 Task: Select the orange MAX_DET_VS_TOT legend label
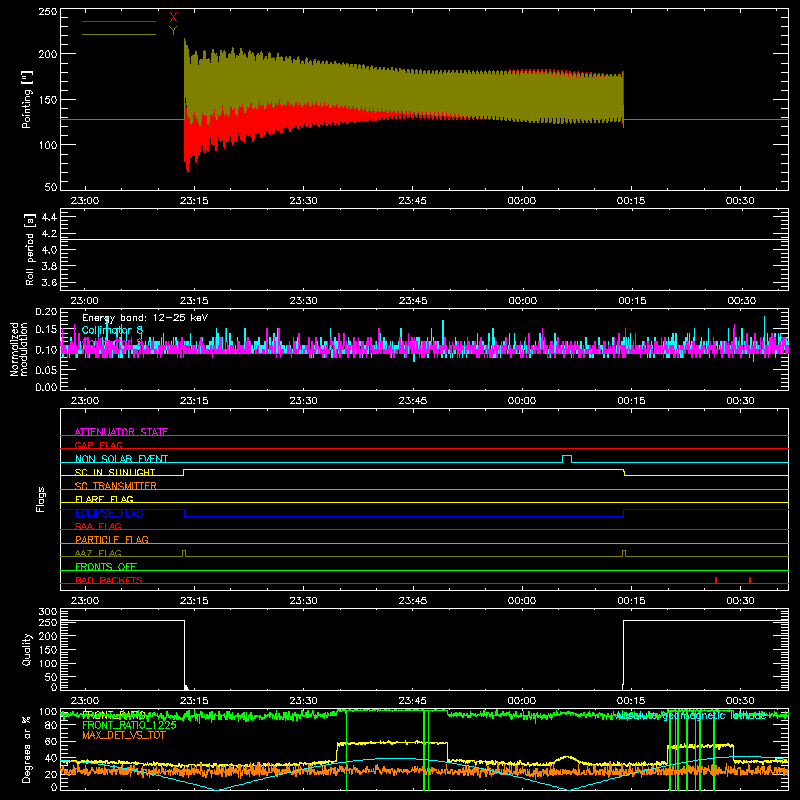(123, 735)
